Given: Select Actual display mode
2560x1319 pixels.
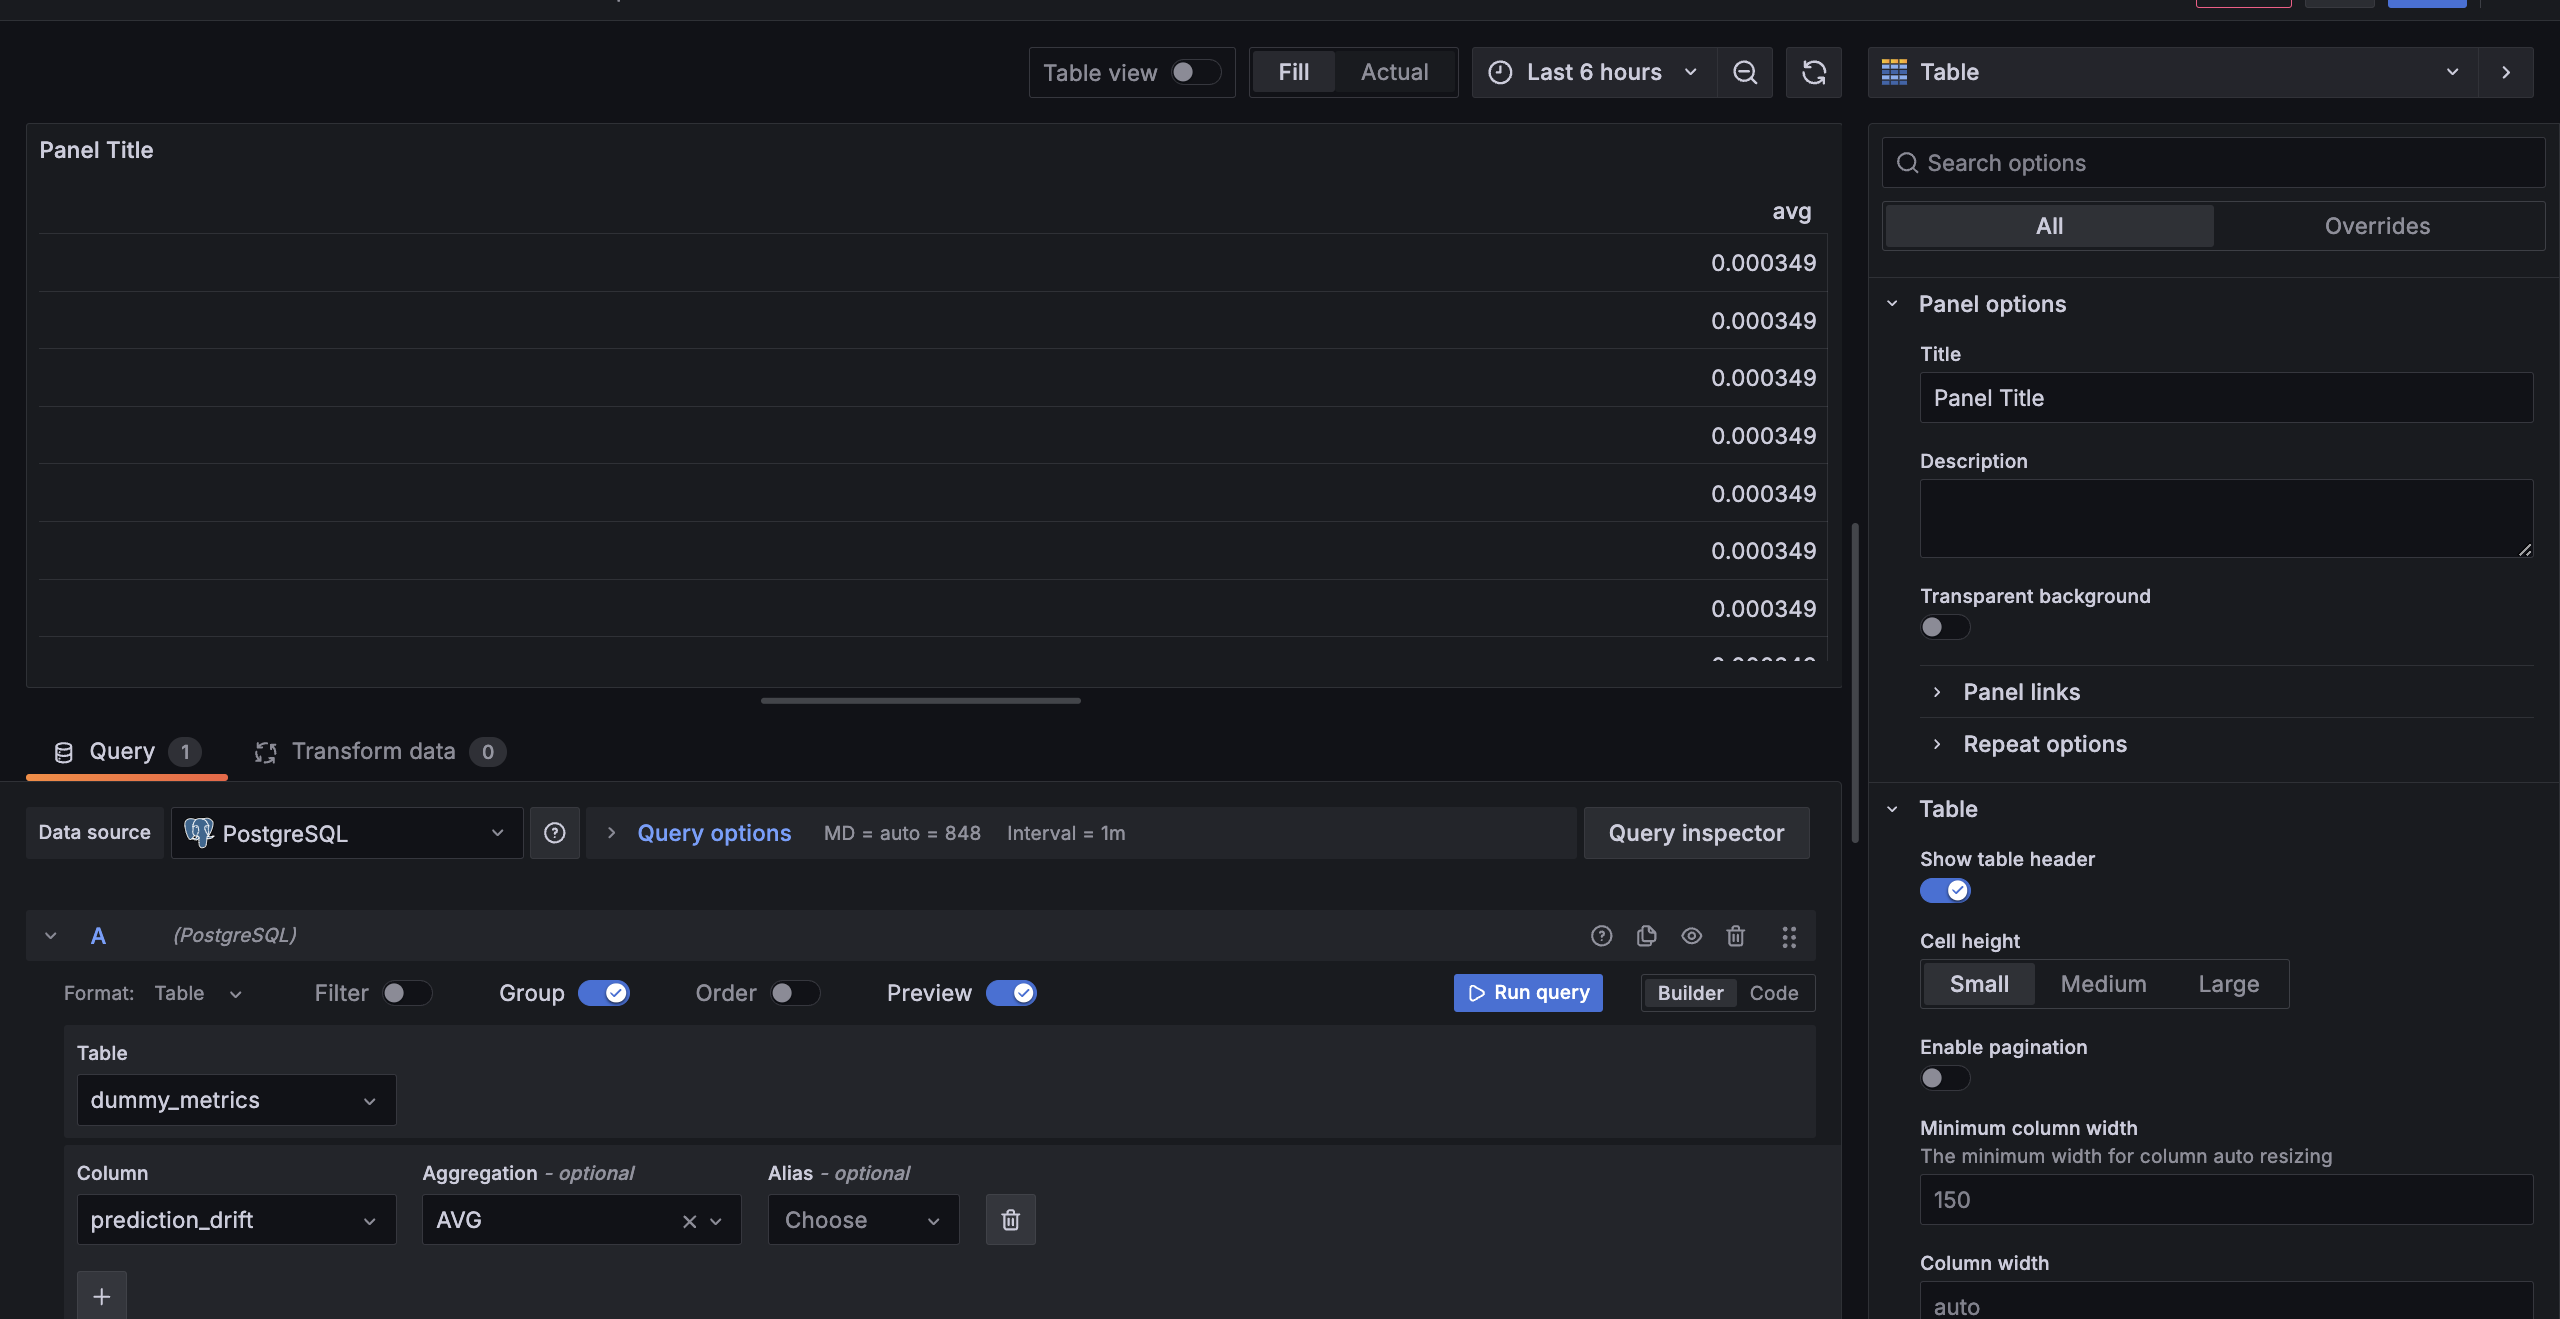Looking at the screenshot, I should 1394,72.
